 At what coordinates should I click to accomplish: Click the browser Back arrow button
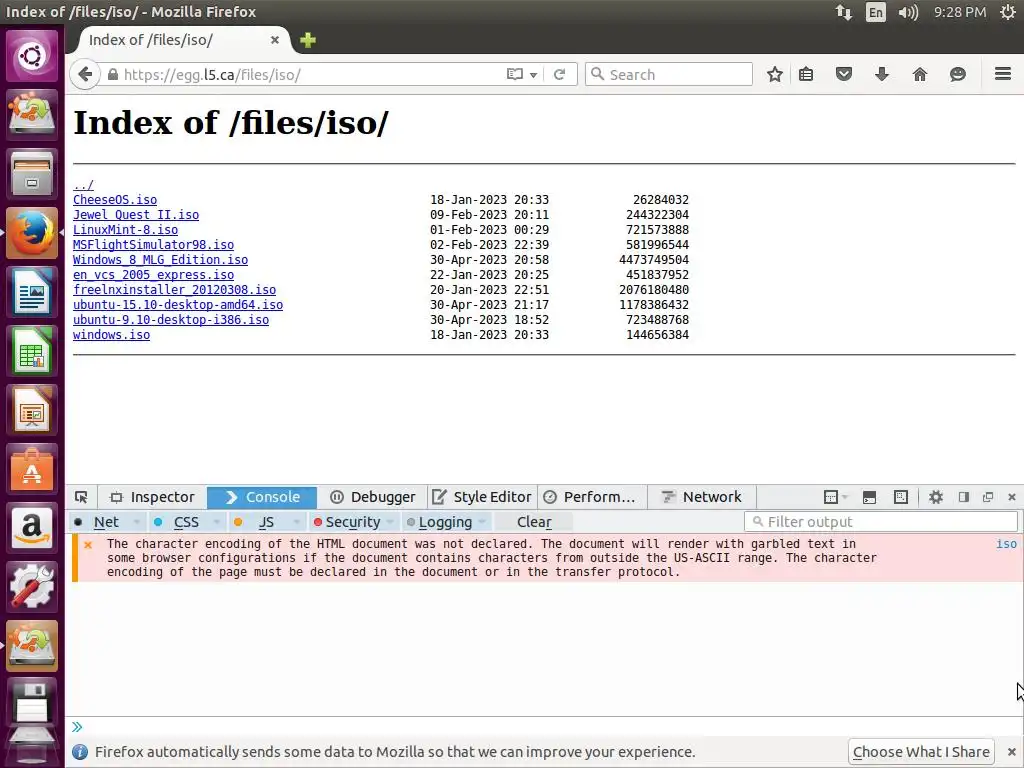point(85,74)
